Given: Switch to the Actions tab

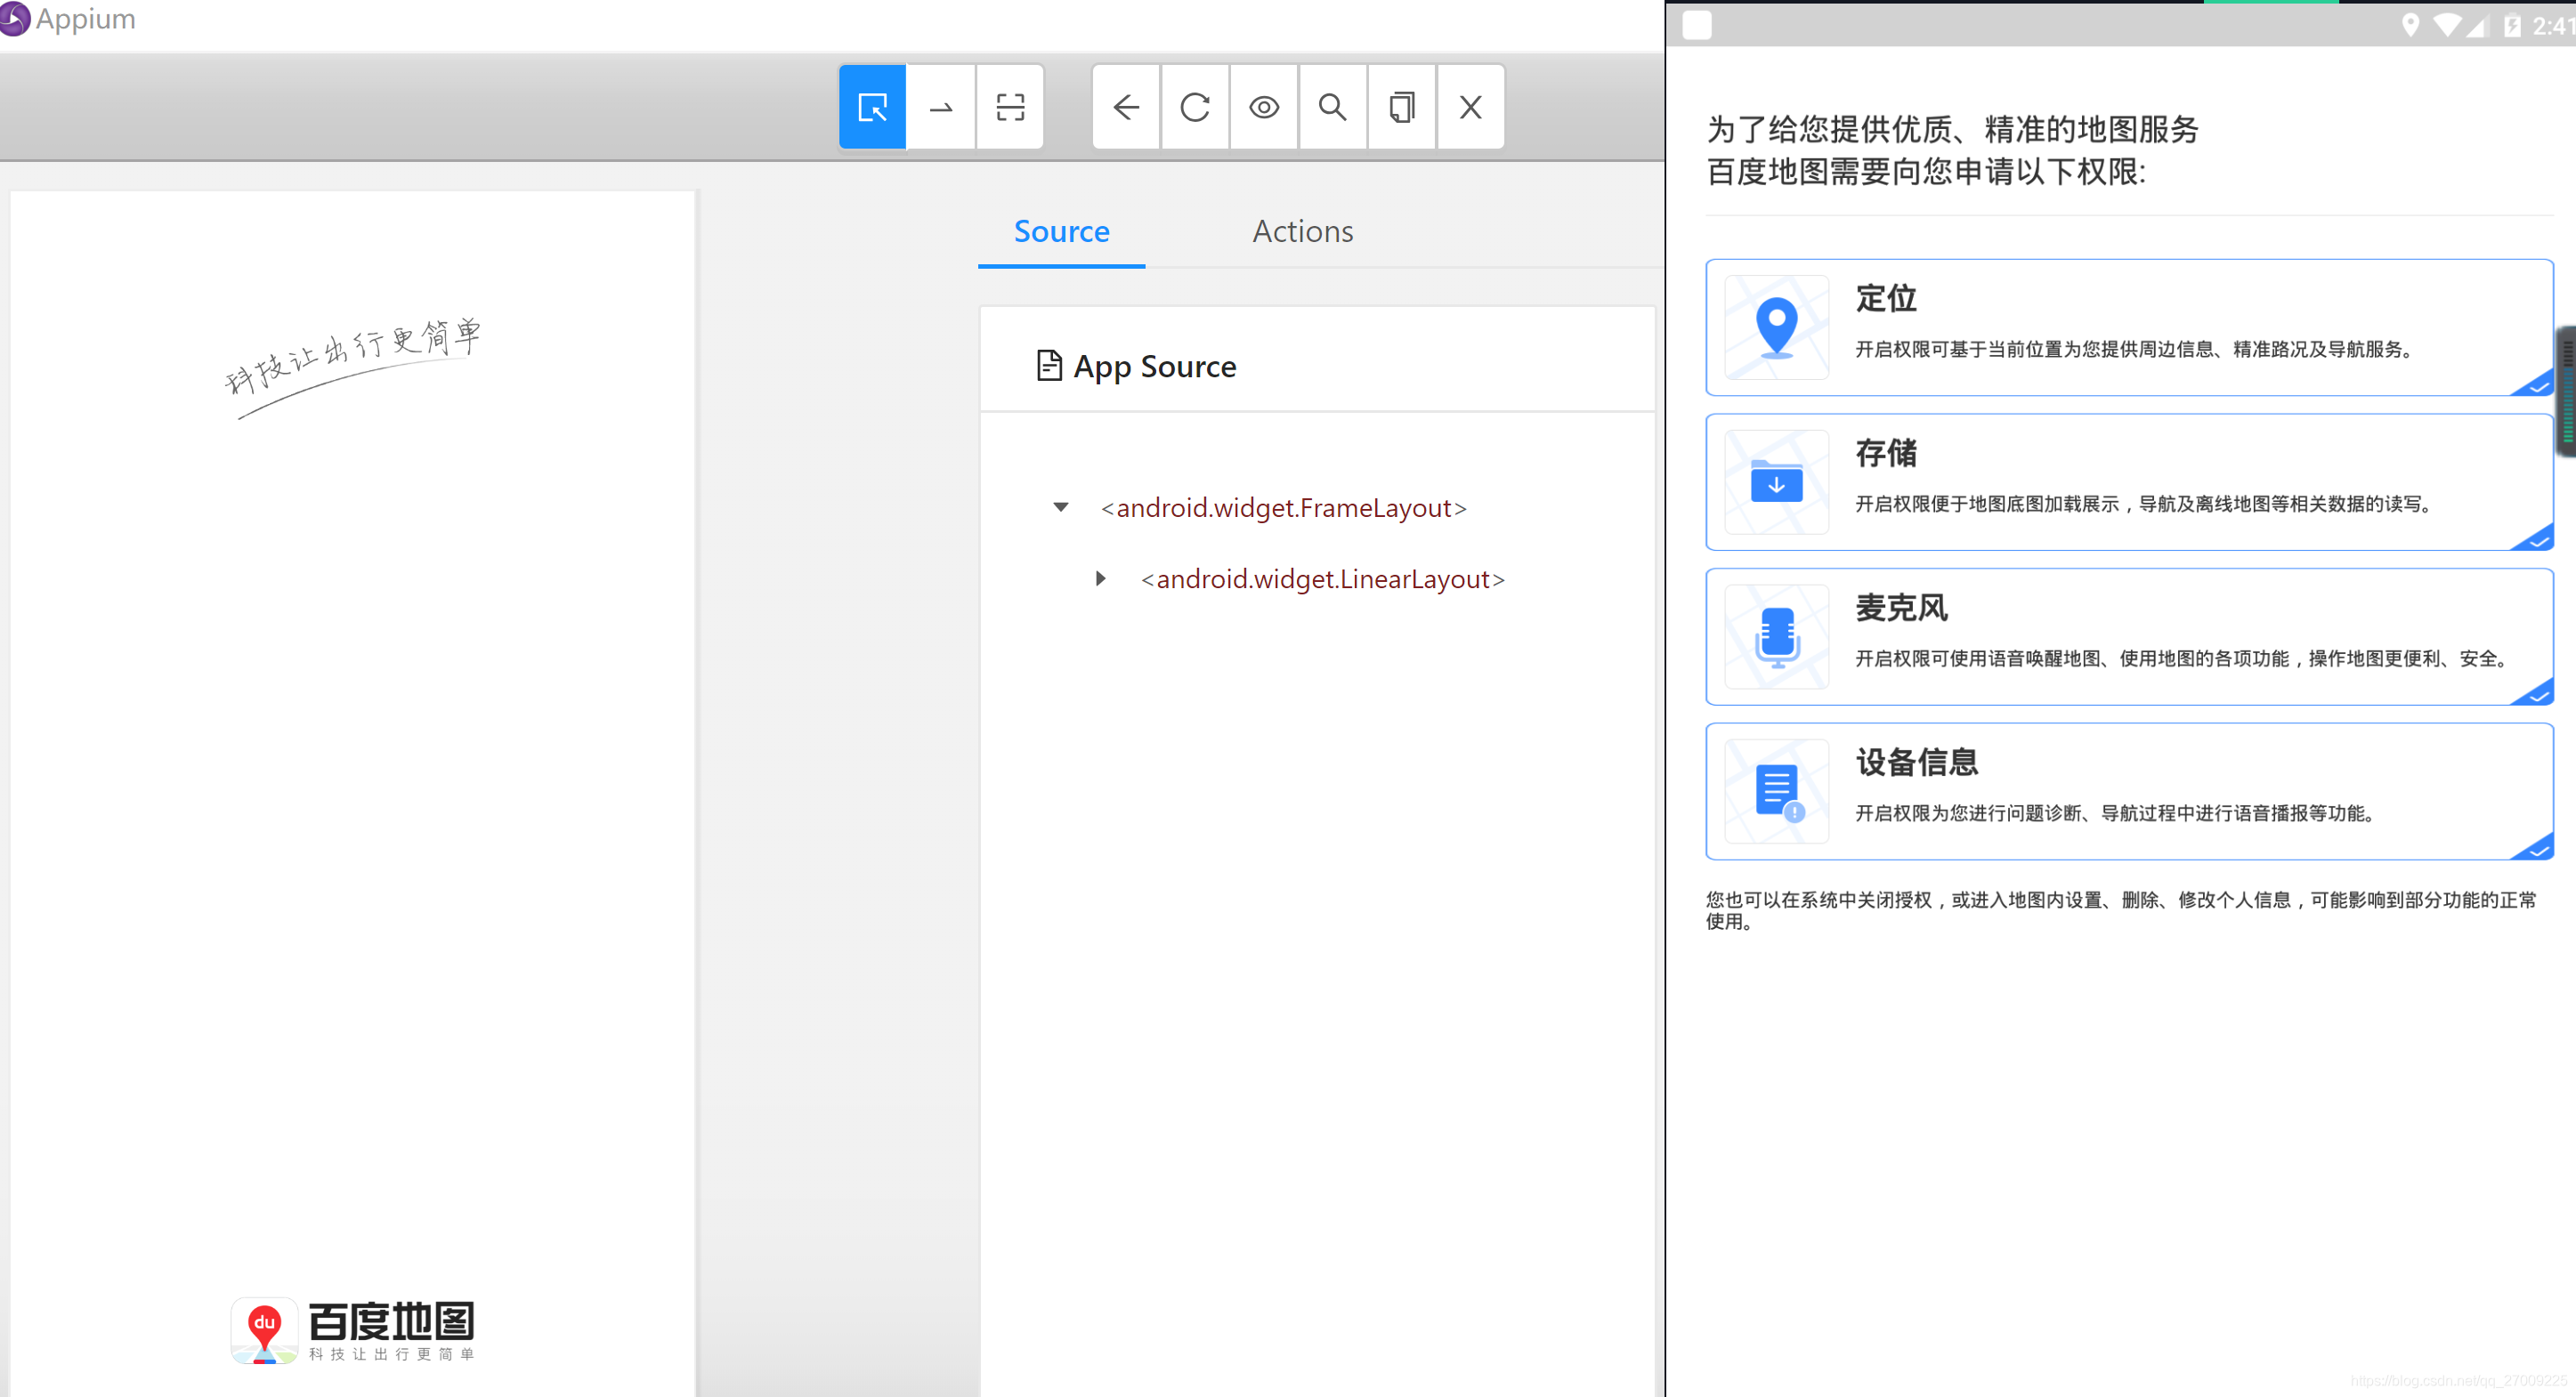Looking at the screenshot, I should [x=1302, y=230].
